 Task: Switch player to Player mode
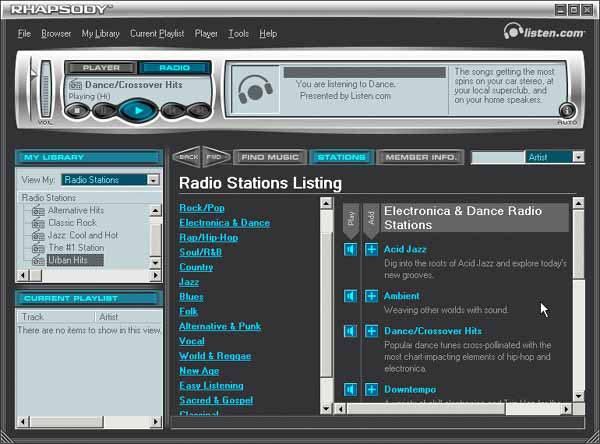101,68
